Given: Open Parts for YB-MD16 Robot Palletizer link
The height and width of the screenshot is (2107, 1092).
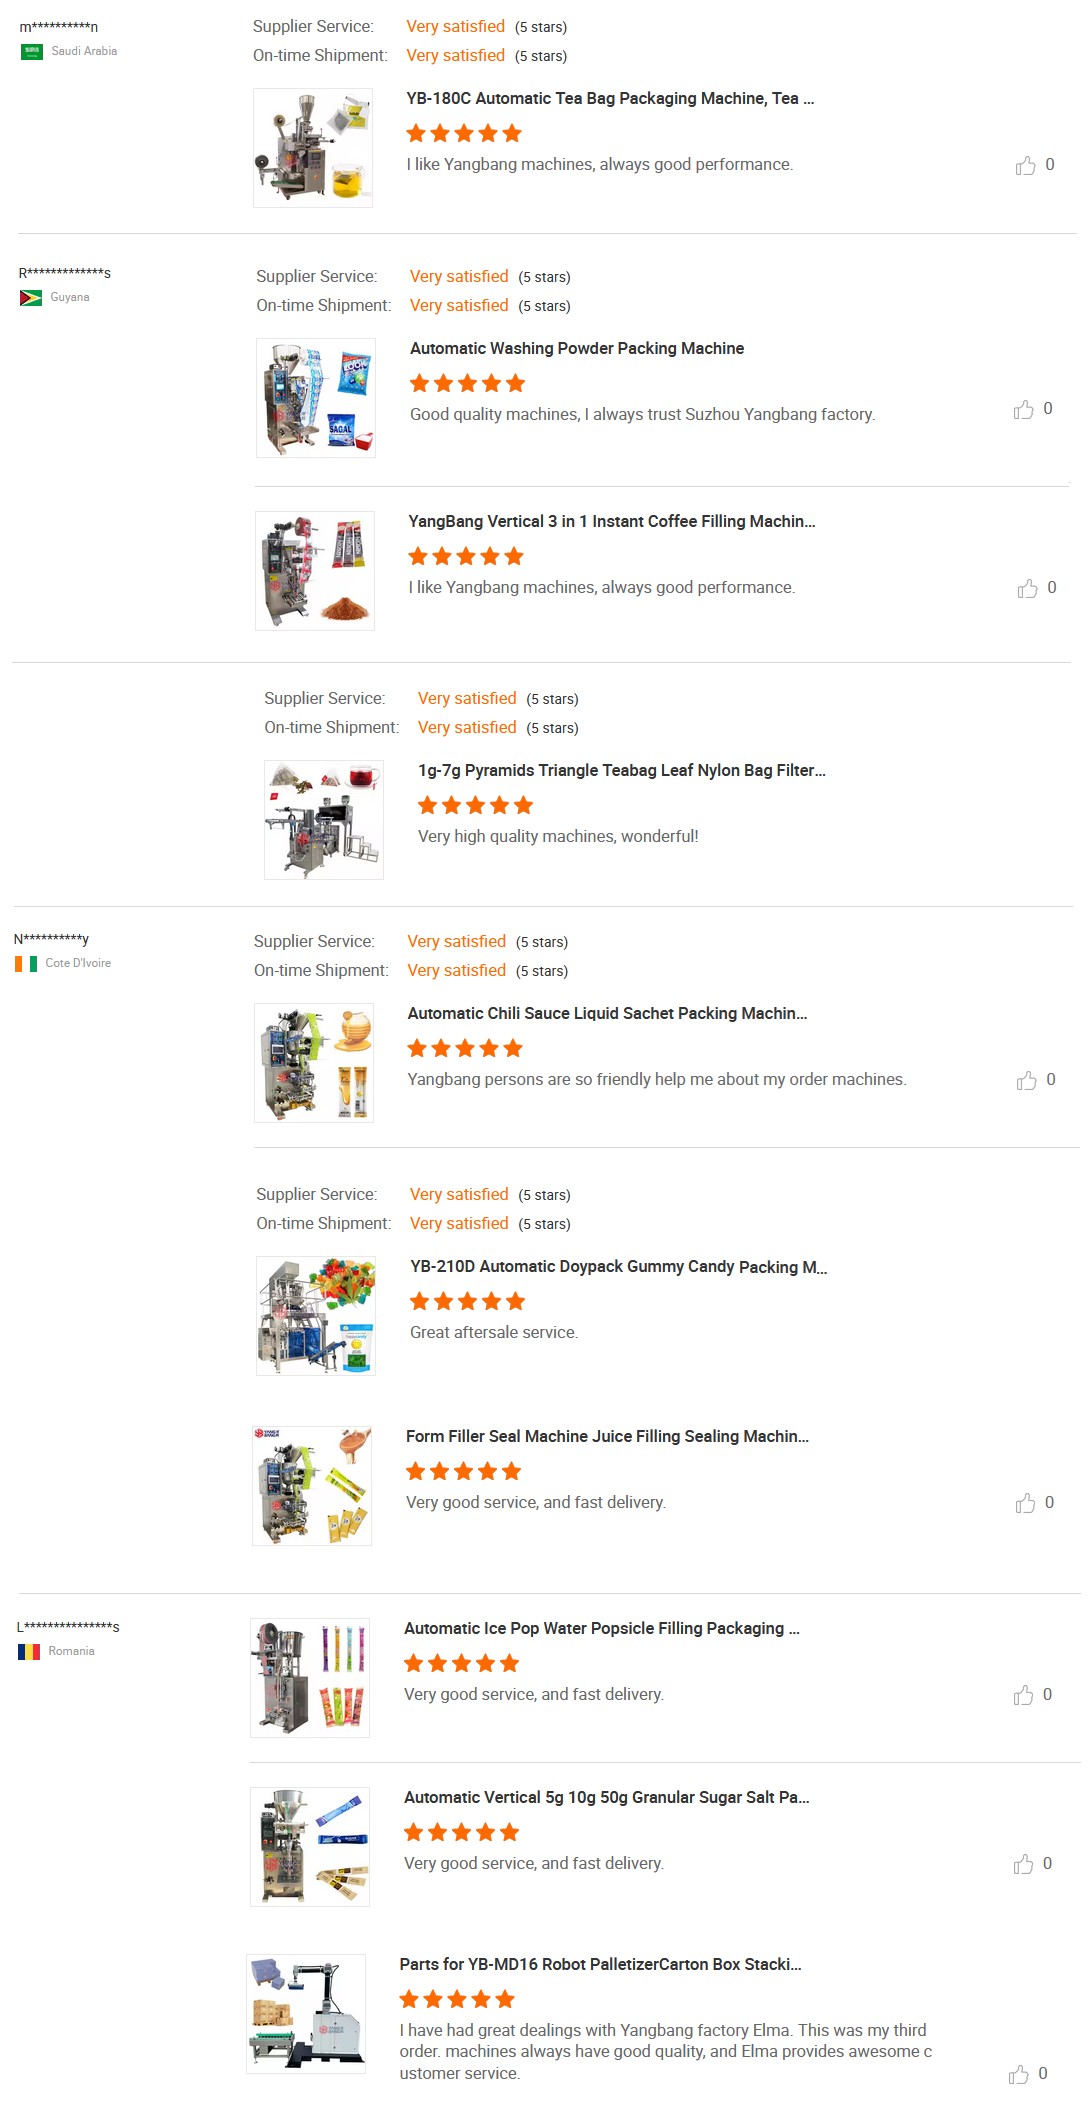Looking at the screenshot, I should tap(601, 1964).
